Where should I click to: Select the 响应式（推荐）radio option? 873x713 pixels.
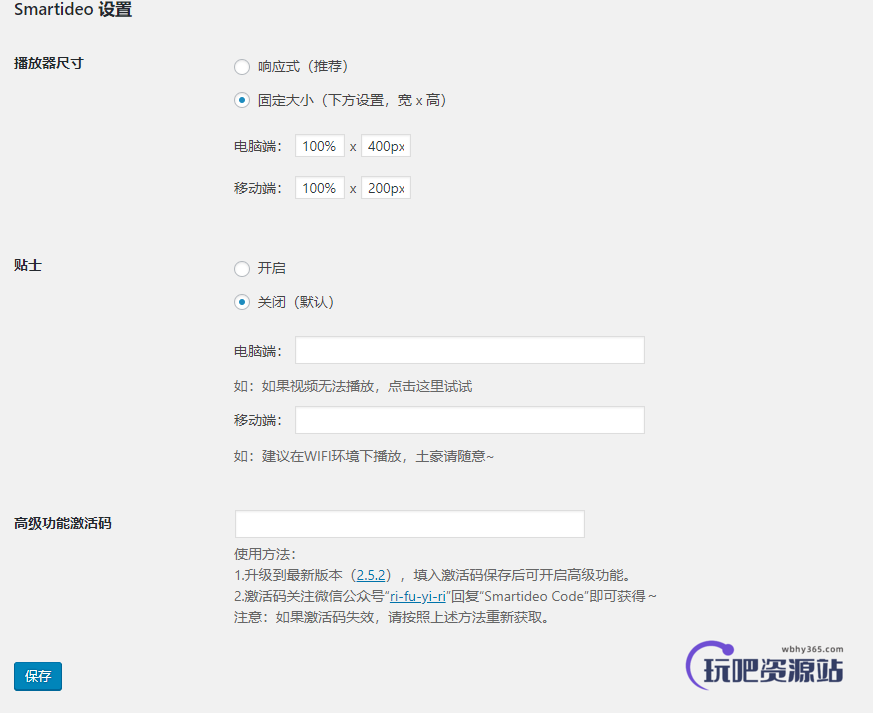point(242,67)
